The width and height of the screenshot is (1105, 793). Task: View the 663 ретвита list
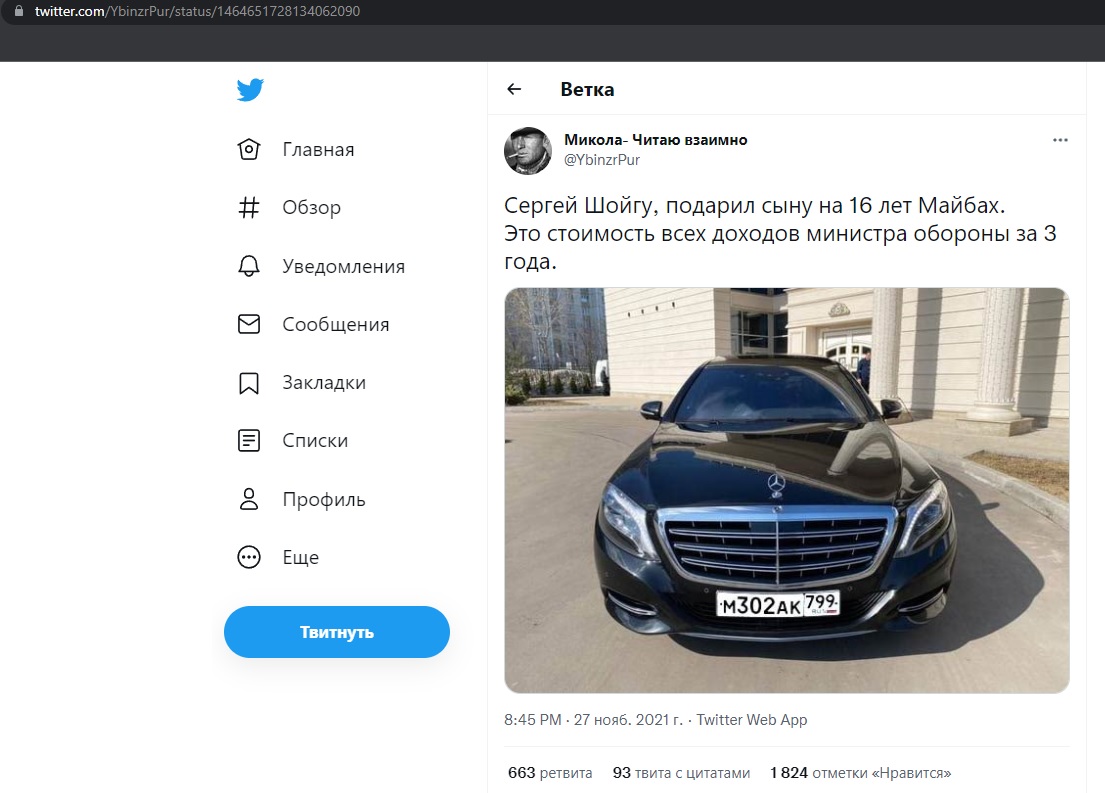tap(550, 773)
